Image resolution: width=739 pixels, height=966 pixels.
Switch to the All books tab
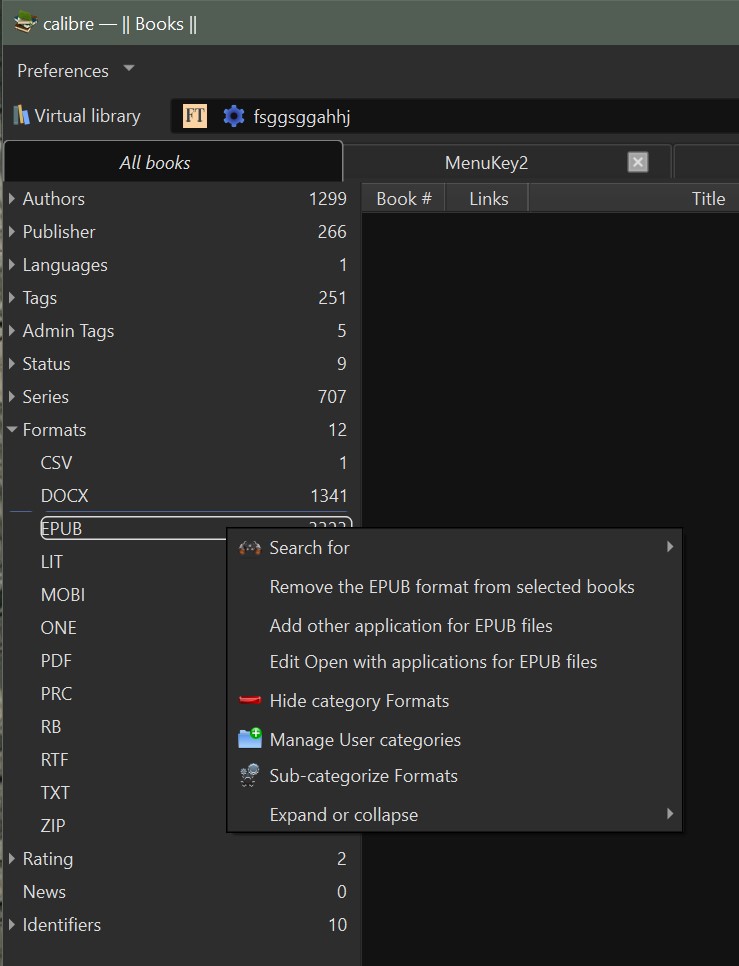pyautogui.click(x=155, y=162)
